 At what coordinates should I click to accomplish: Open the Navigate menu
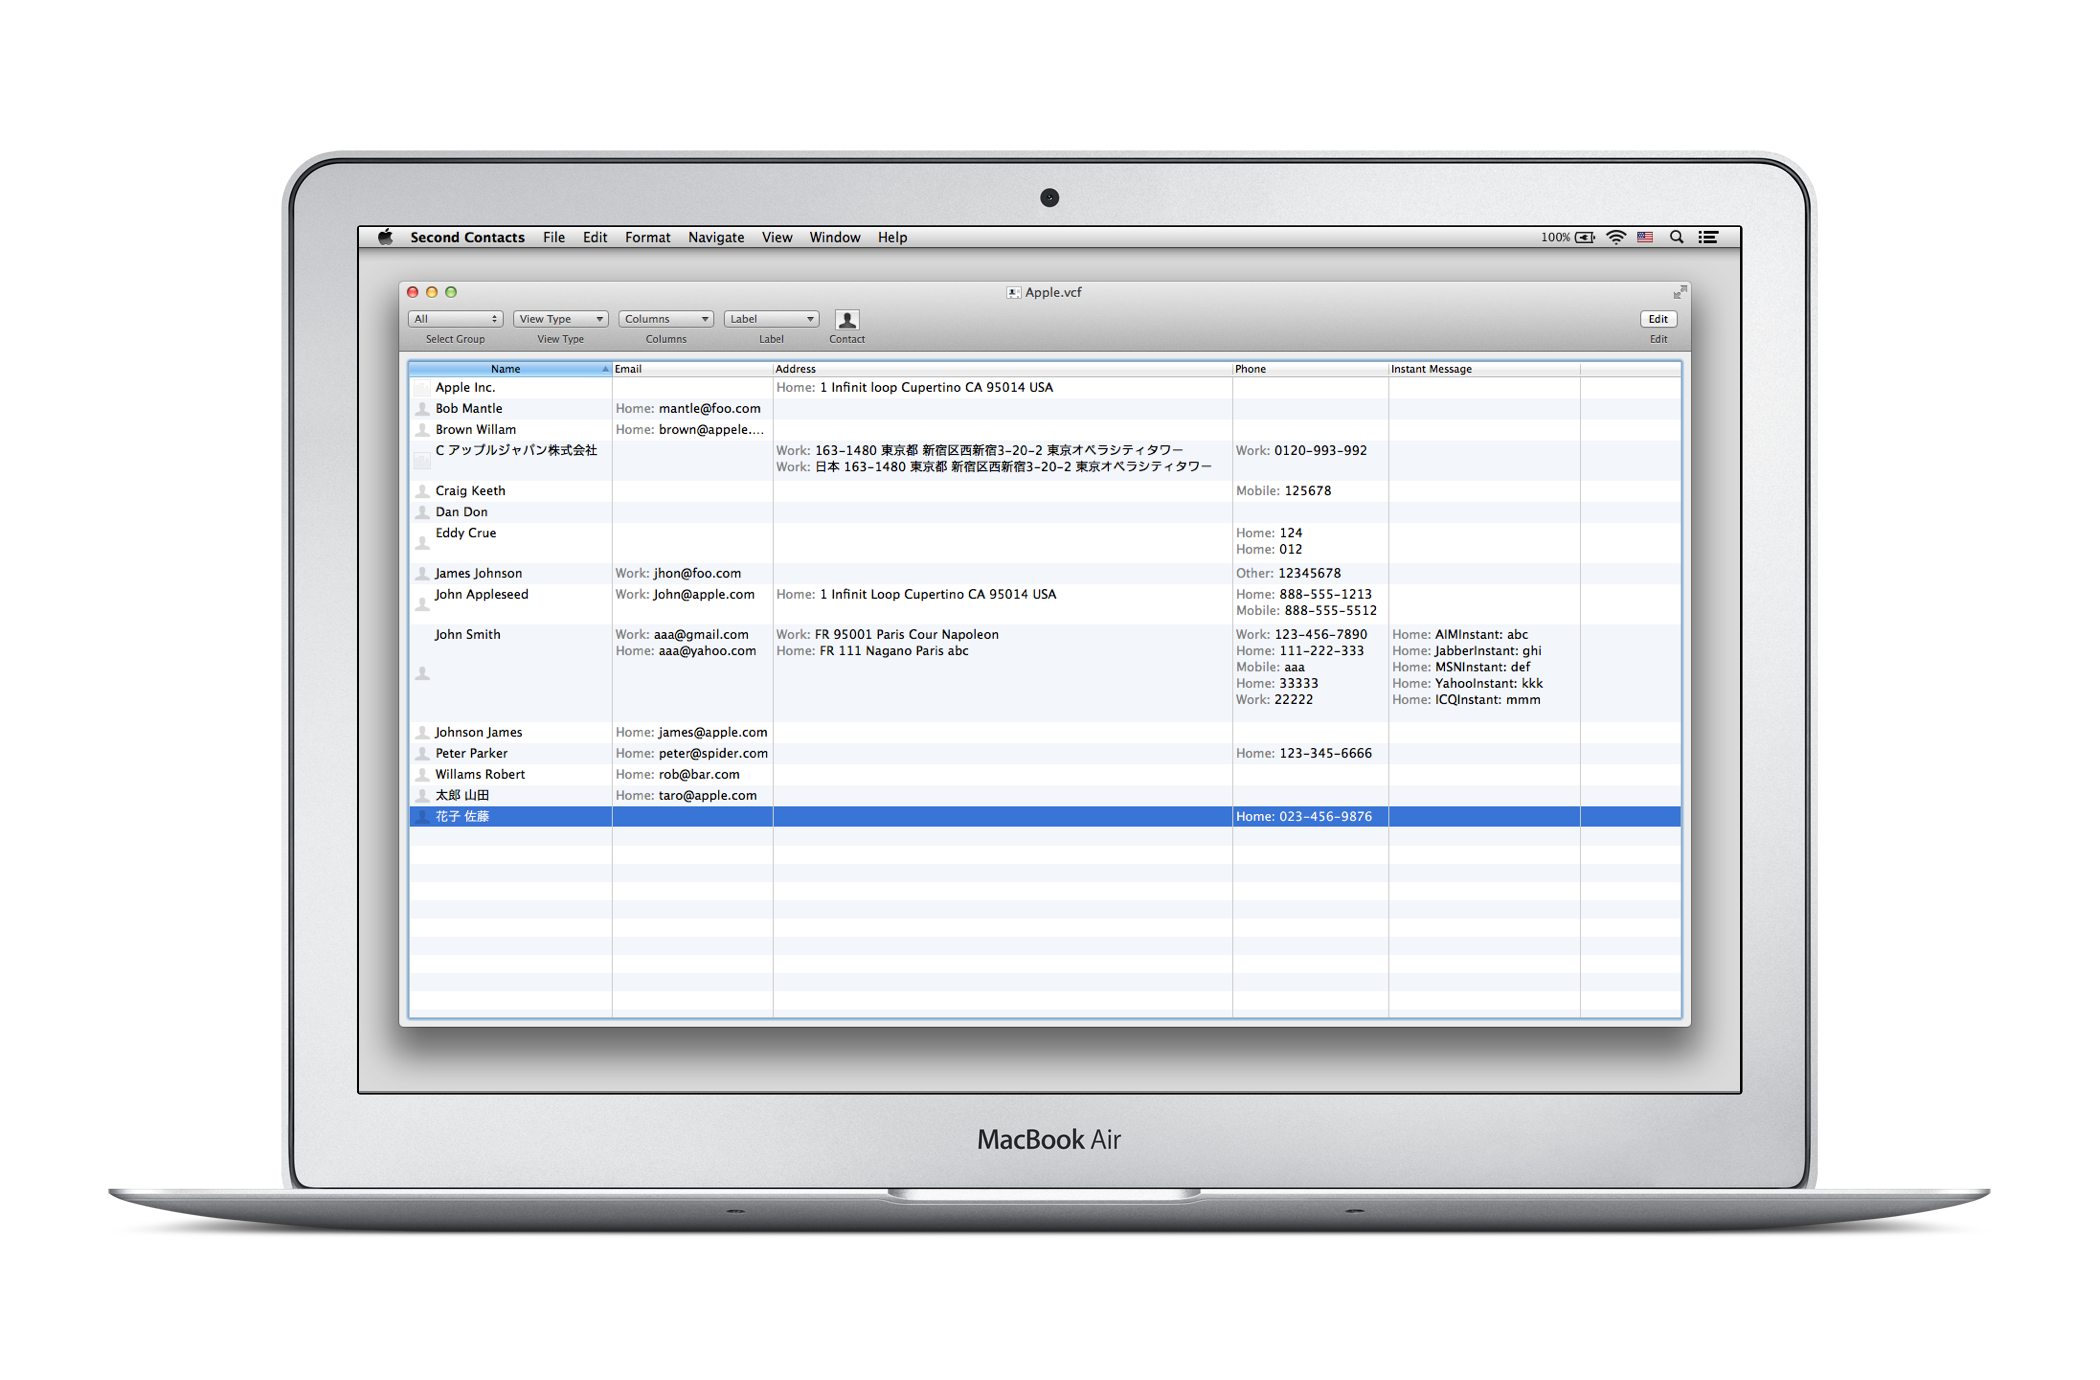coord(716,237)
